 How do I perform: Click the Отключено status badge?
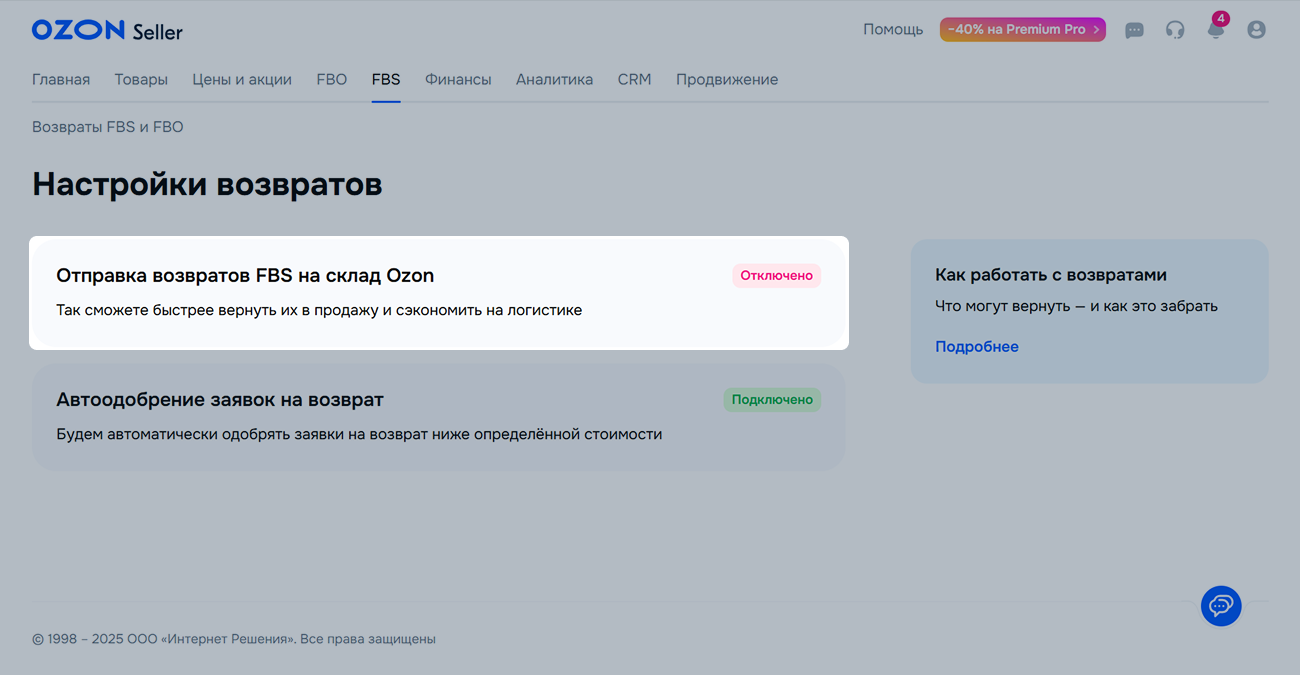click(776, 276)
